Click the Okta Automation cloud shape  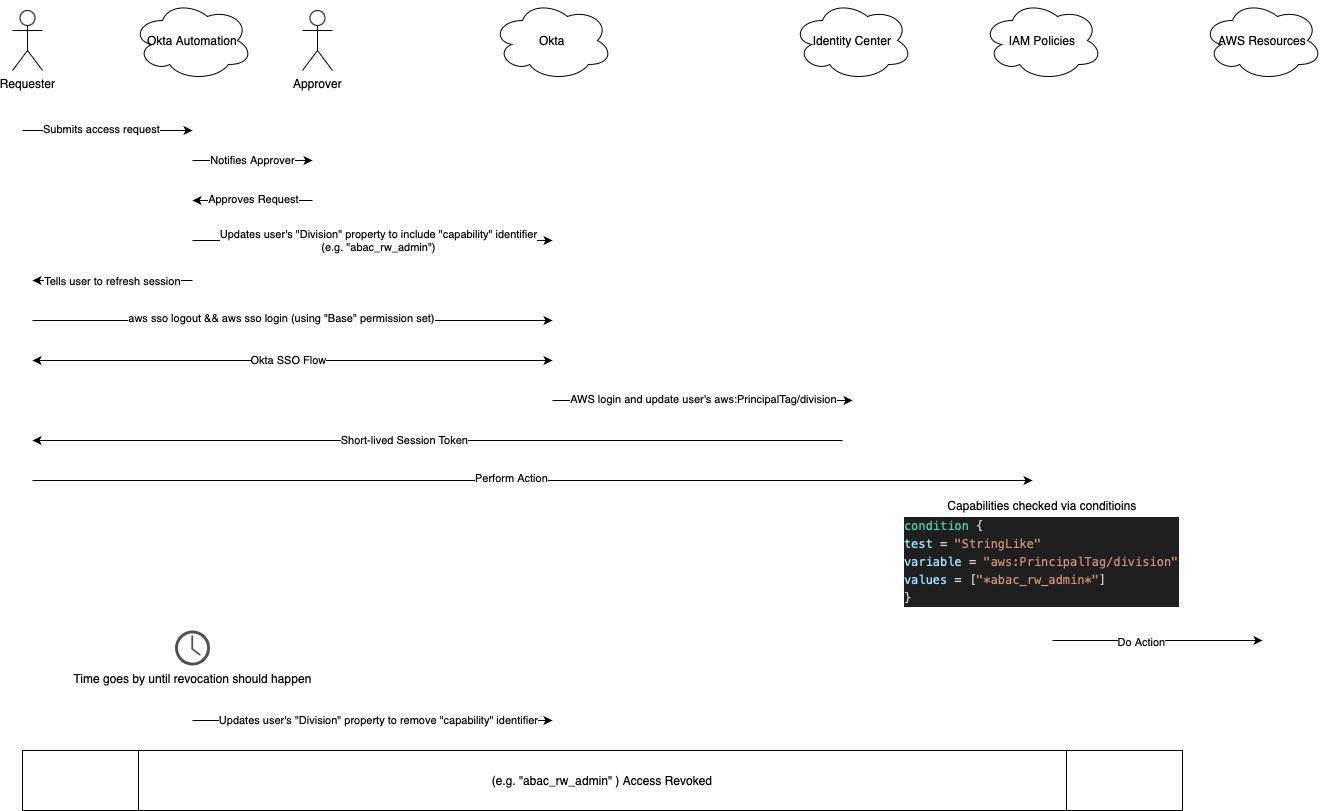tap(193, 41)
